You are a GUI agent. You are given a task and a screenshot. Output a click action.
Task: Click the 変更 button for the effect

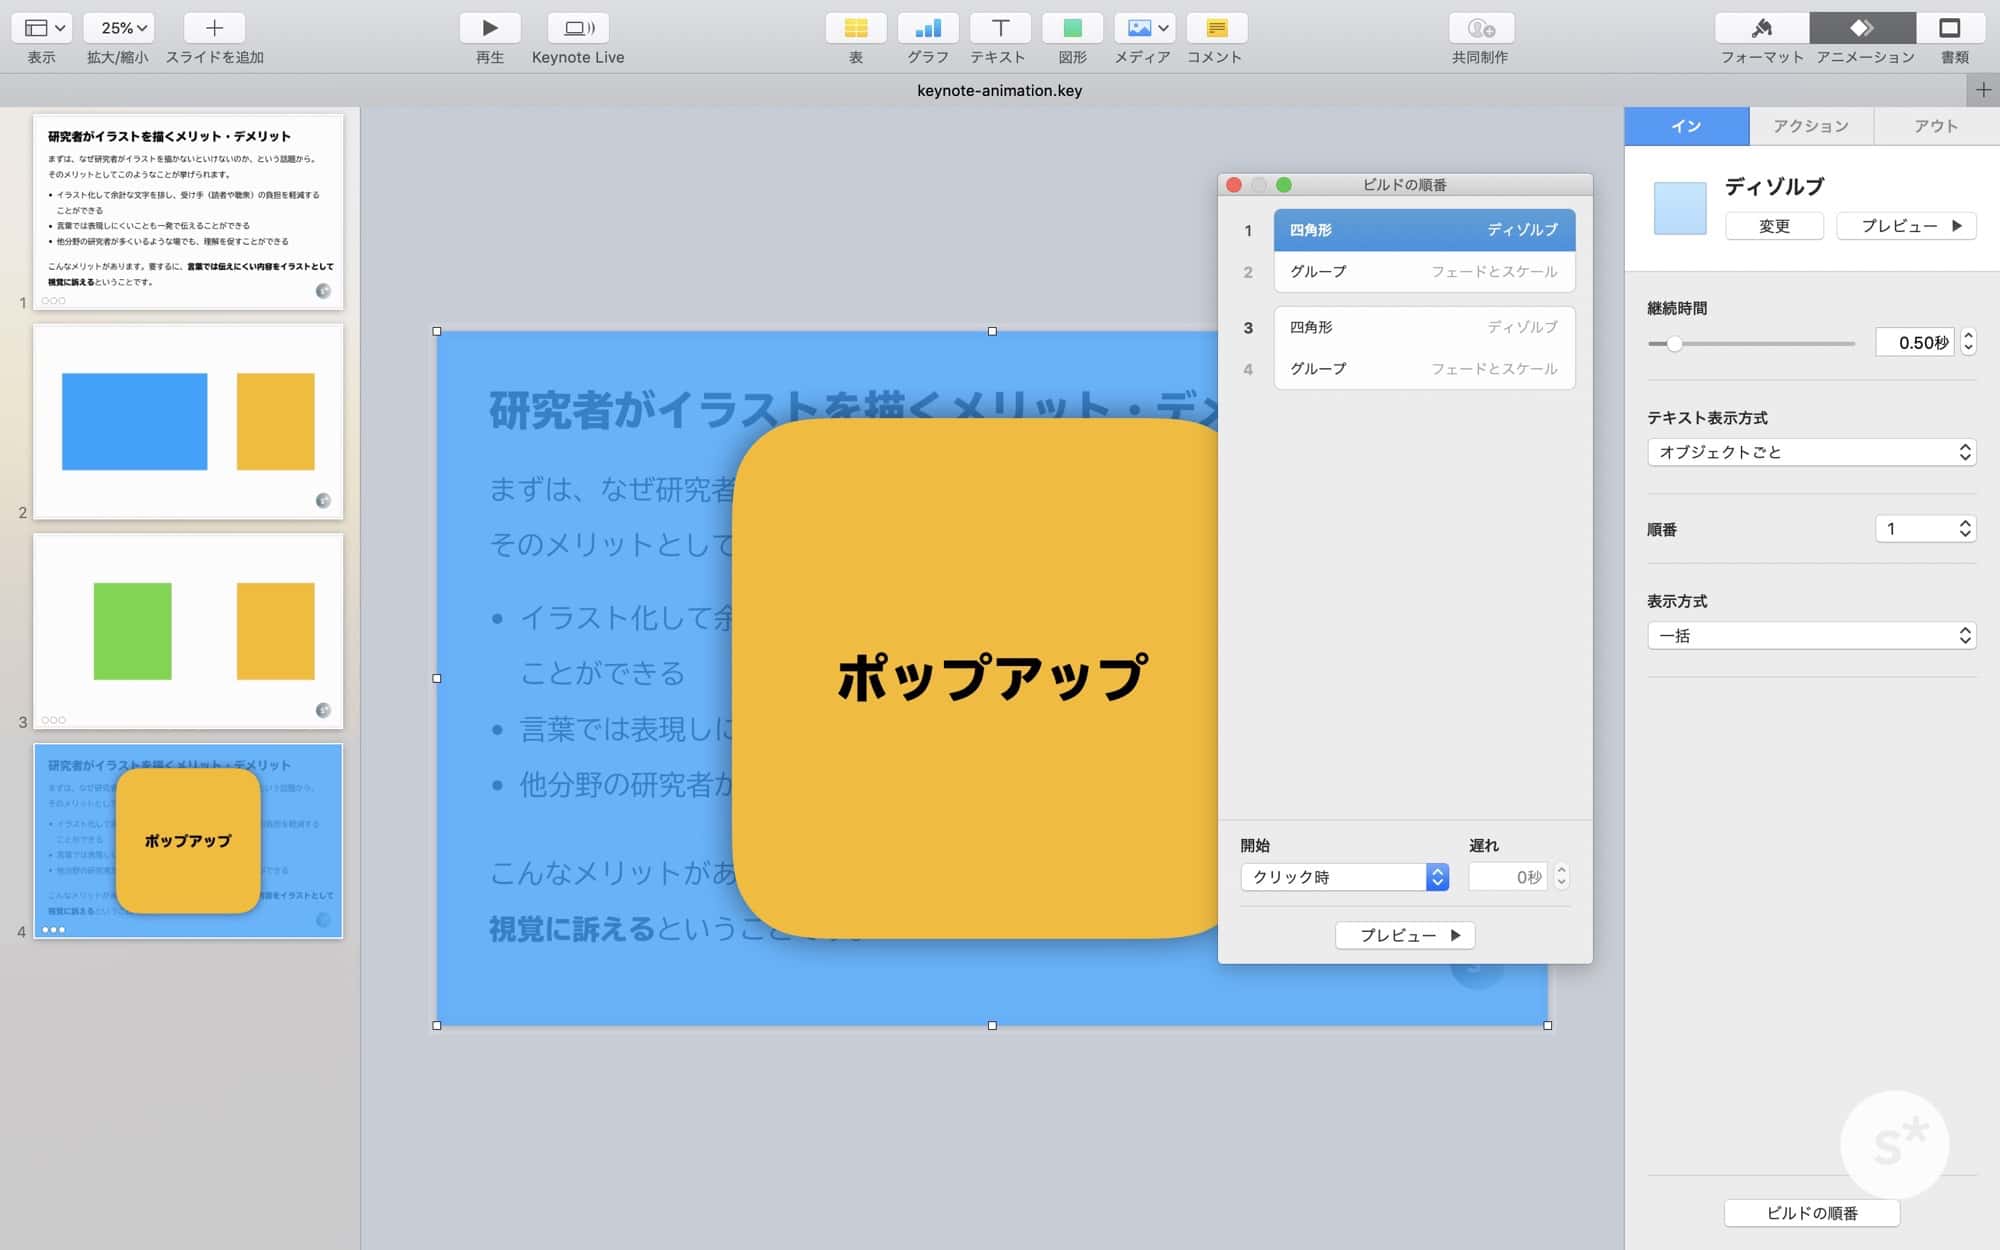pyautogui.click(x=1774, y=226)
